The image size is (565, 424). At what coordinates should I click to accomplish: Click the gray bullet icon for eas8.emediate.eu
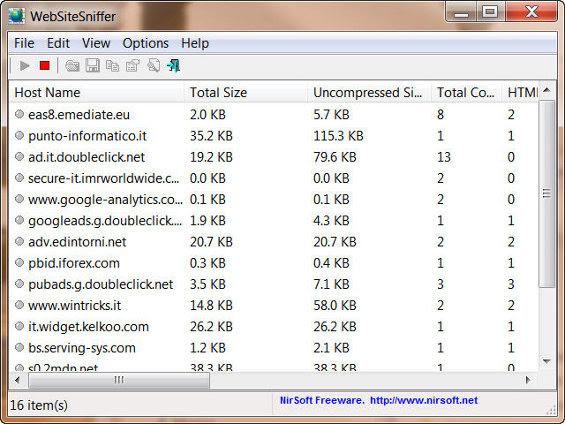pyautogui.click(x=19, y=114)
